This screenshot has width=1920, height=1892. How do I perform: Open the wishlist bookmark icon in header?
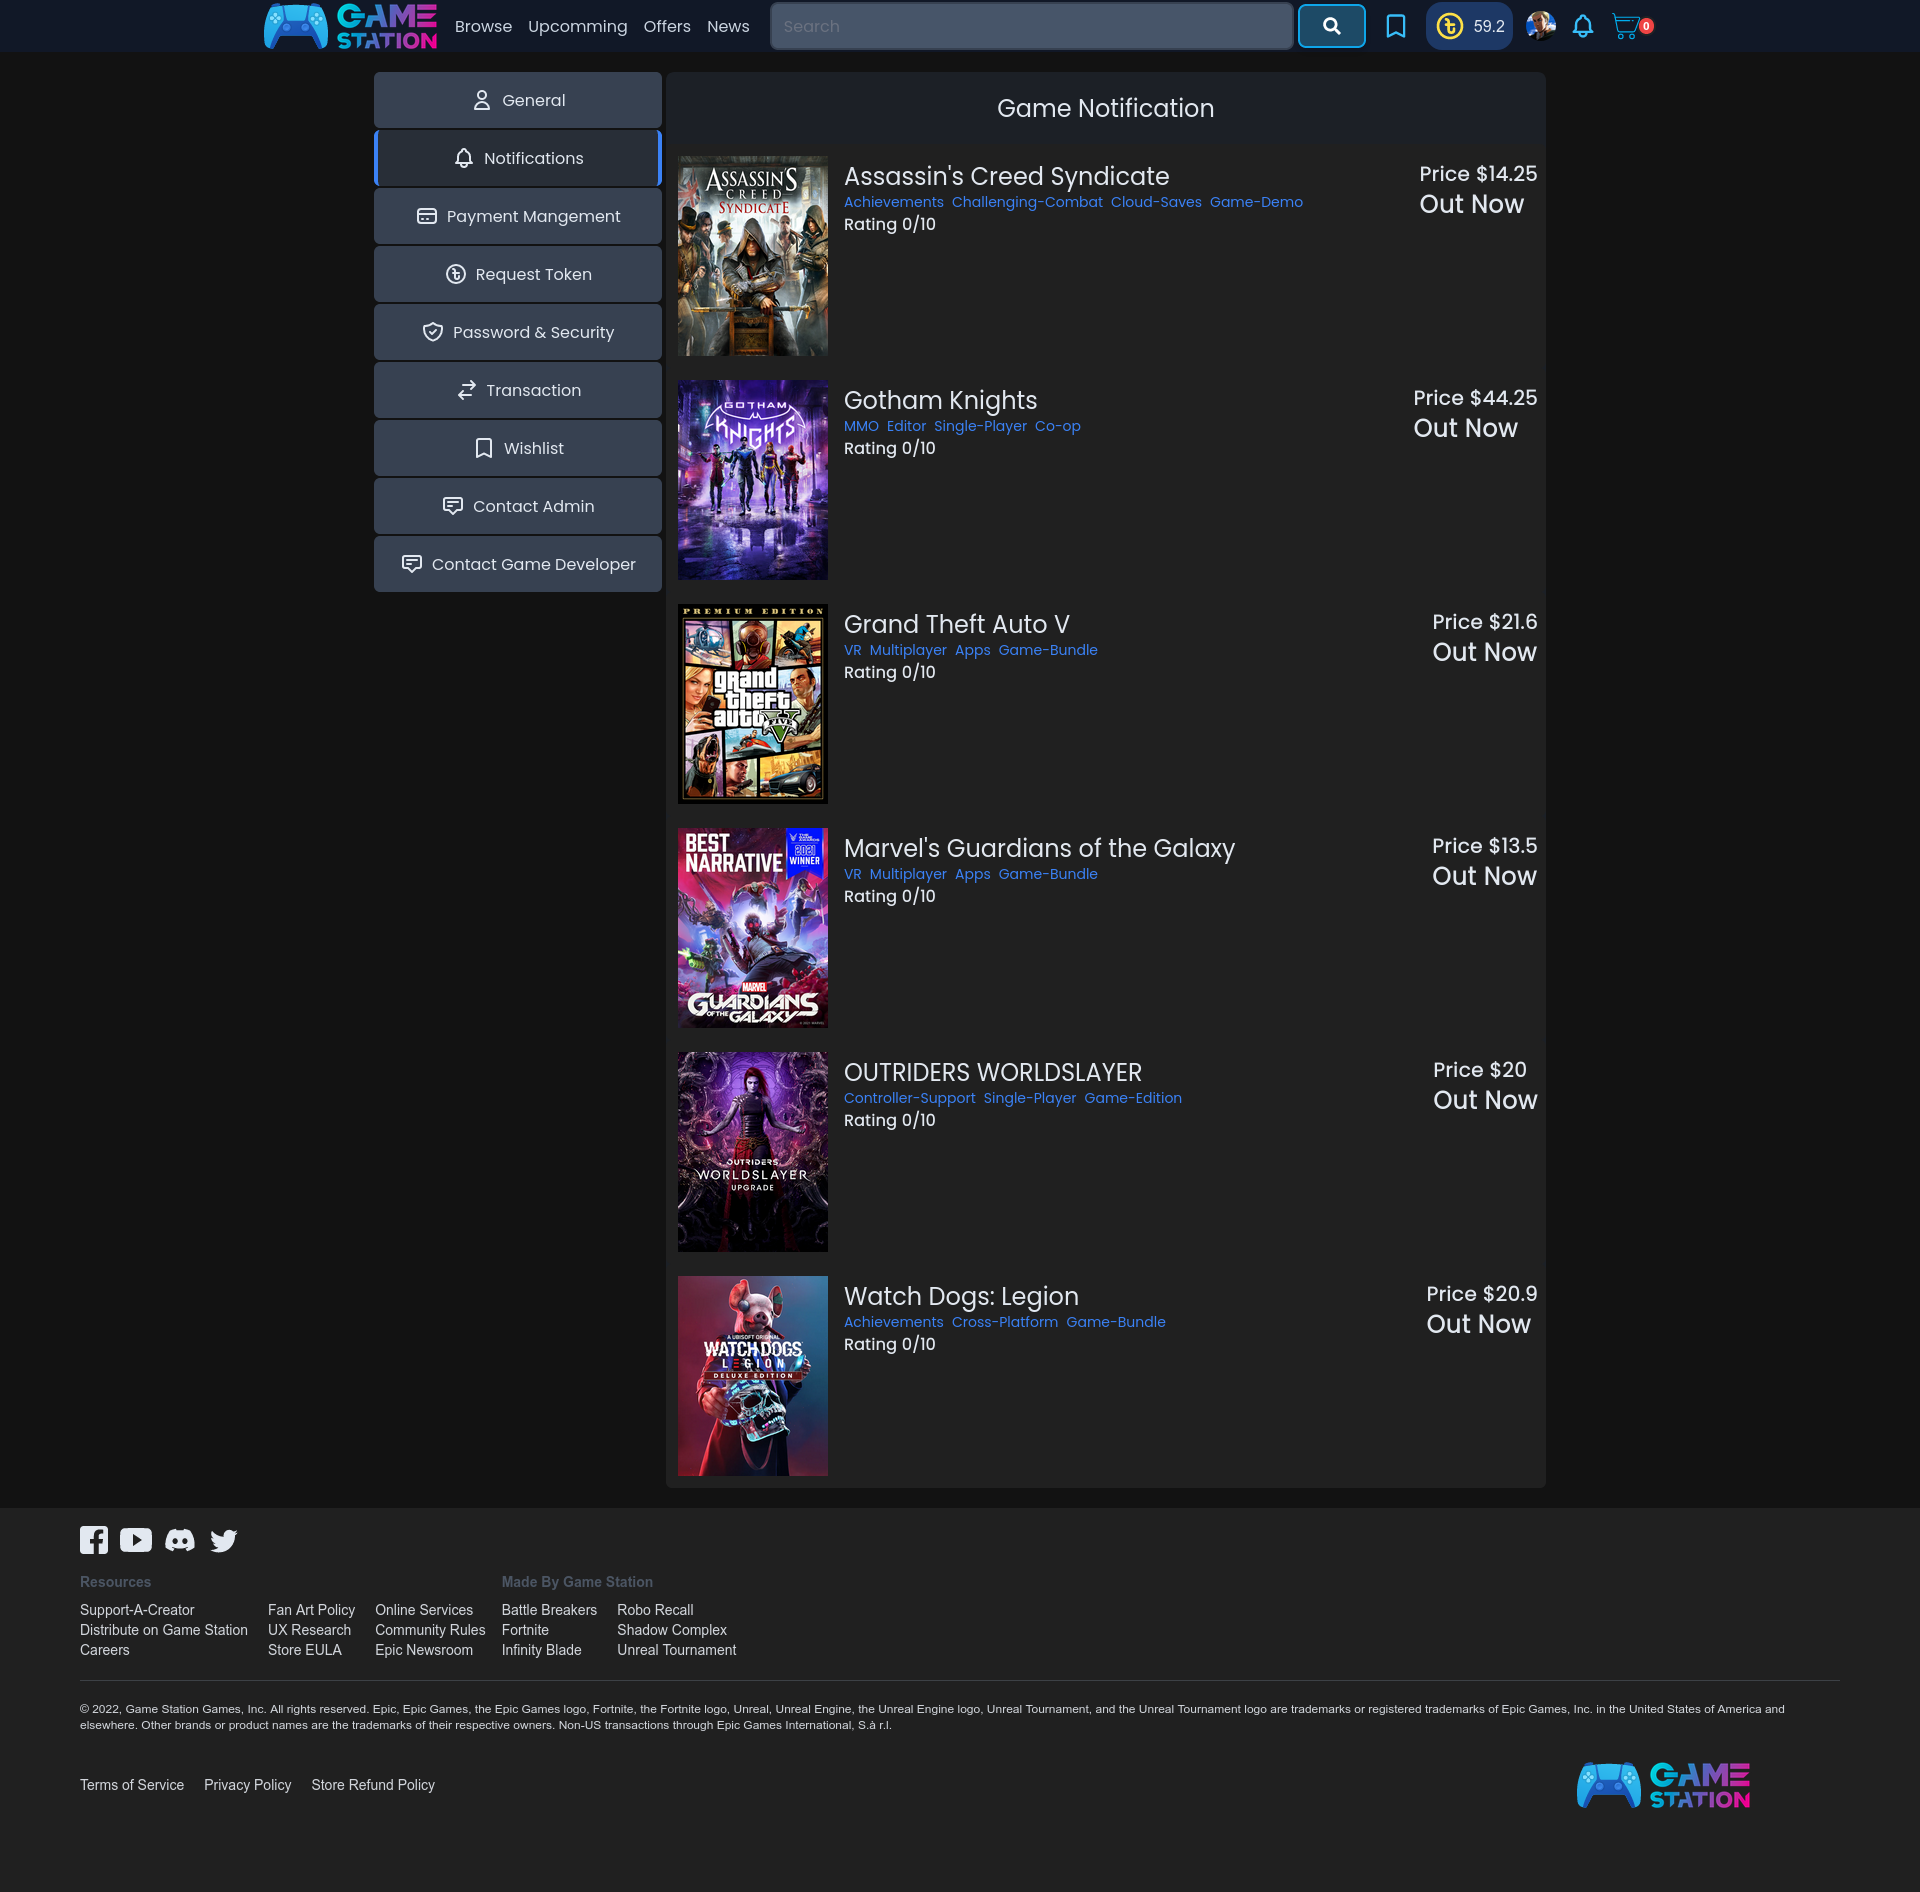coord(1395,26)
